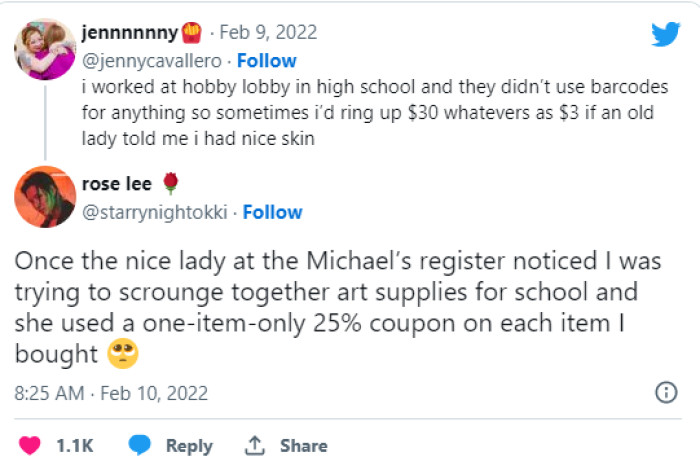Viewport: 700px width, 470px height.
Task: Click the fries emoji beside jennnnnny
Action: tap(192, 33)
